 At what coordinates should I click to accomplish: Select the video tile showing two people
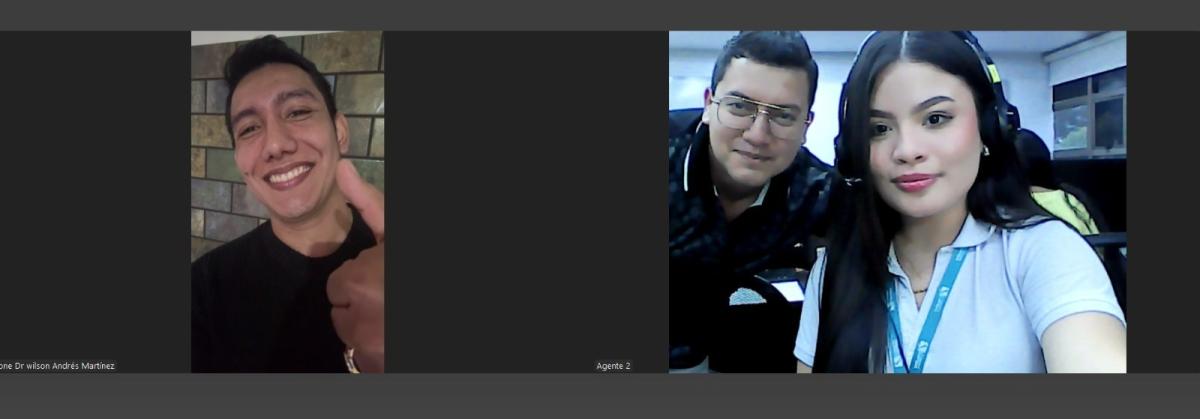pos(897,200)
